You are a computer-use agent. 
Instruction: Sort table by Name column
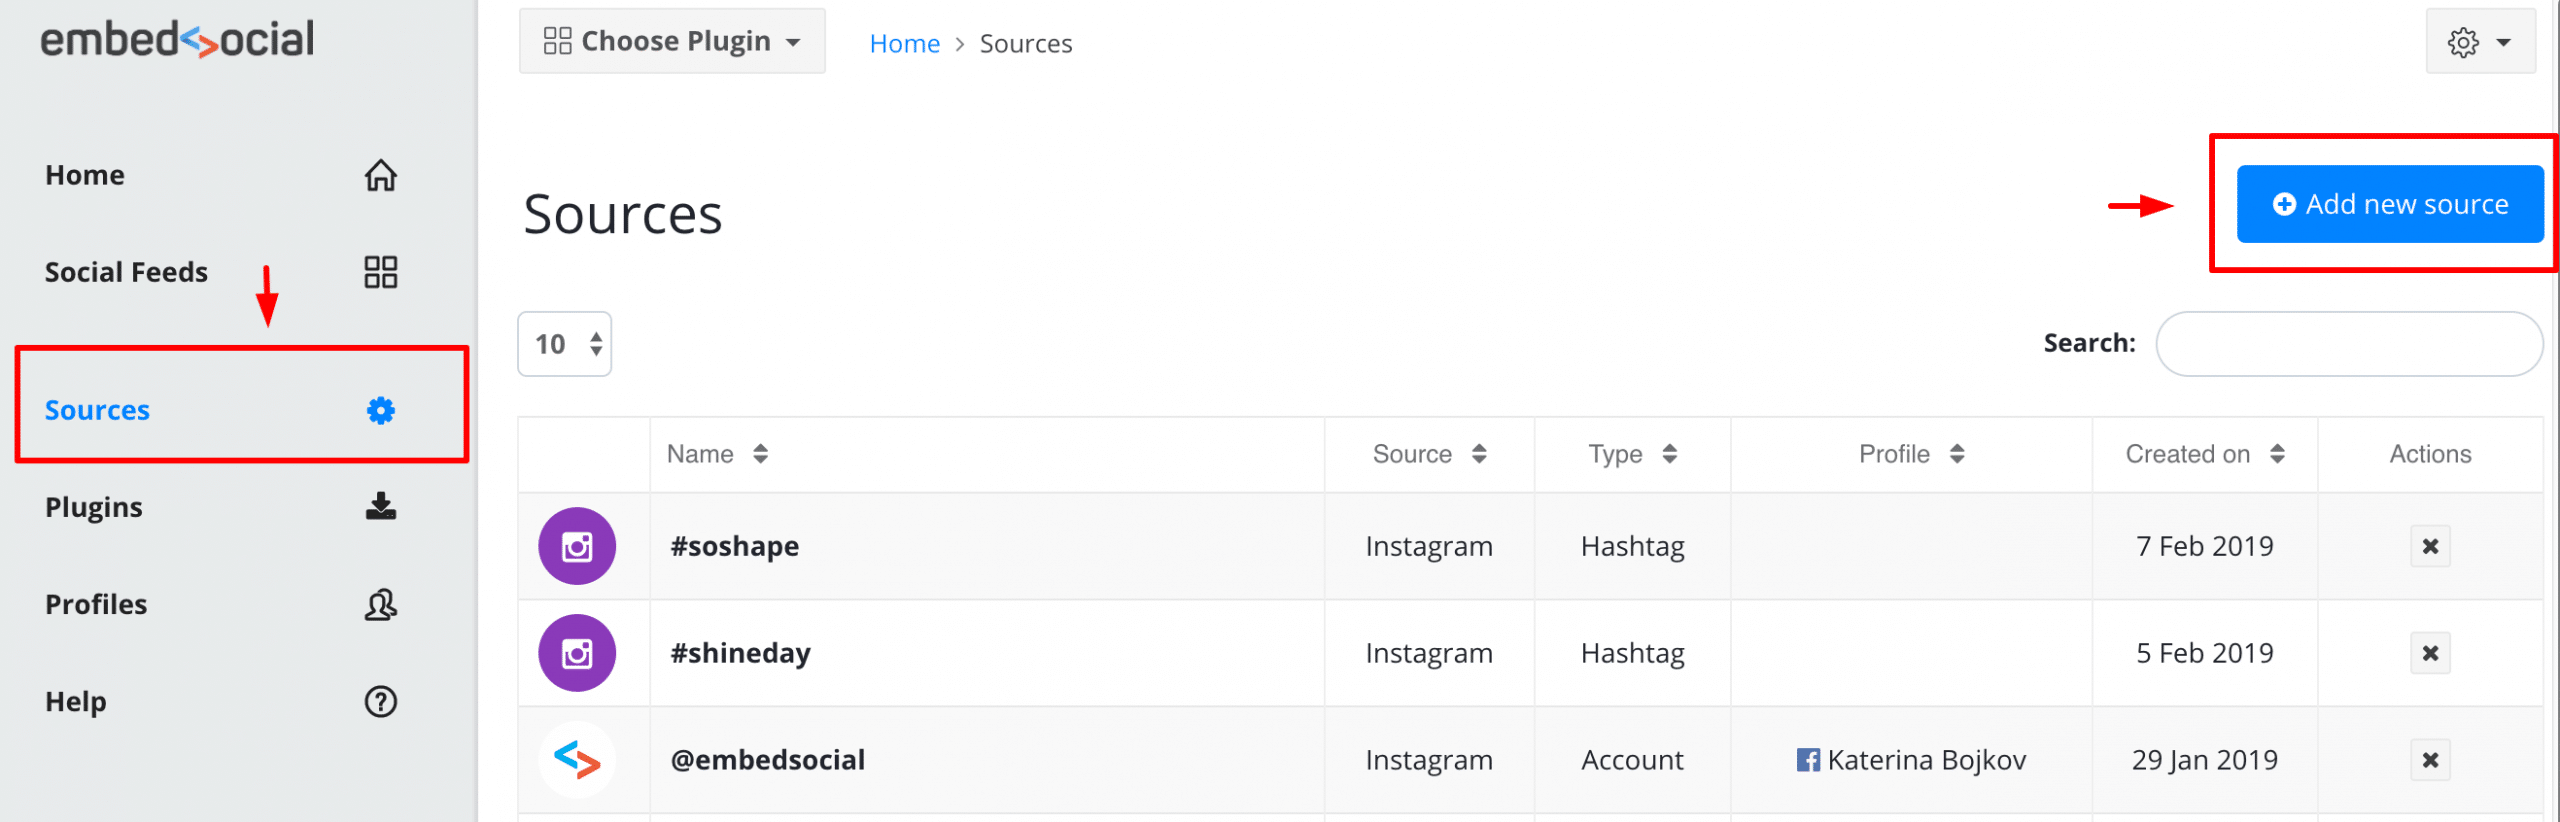717,454
